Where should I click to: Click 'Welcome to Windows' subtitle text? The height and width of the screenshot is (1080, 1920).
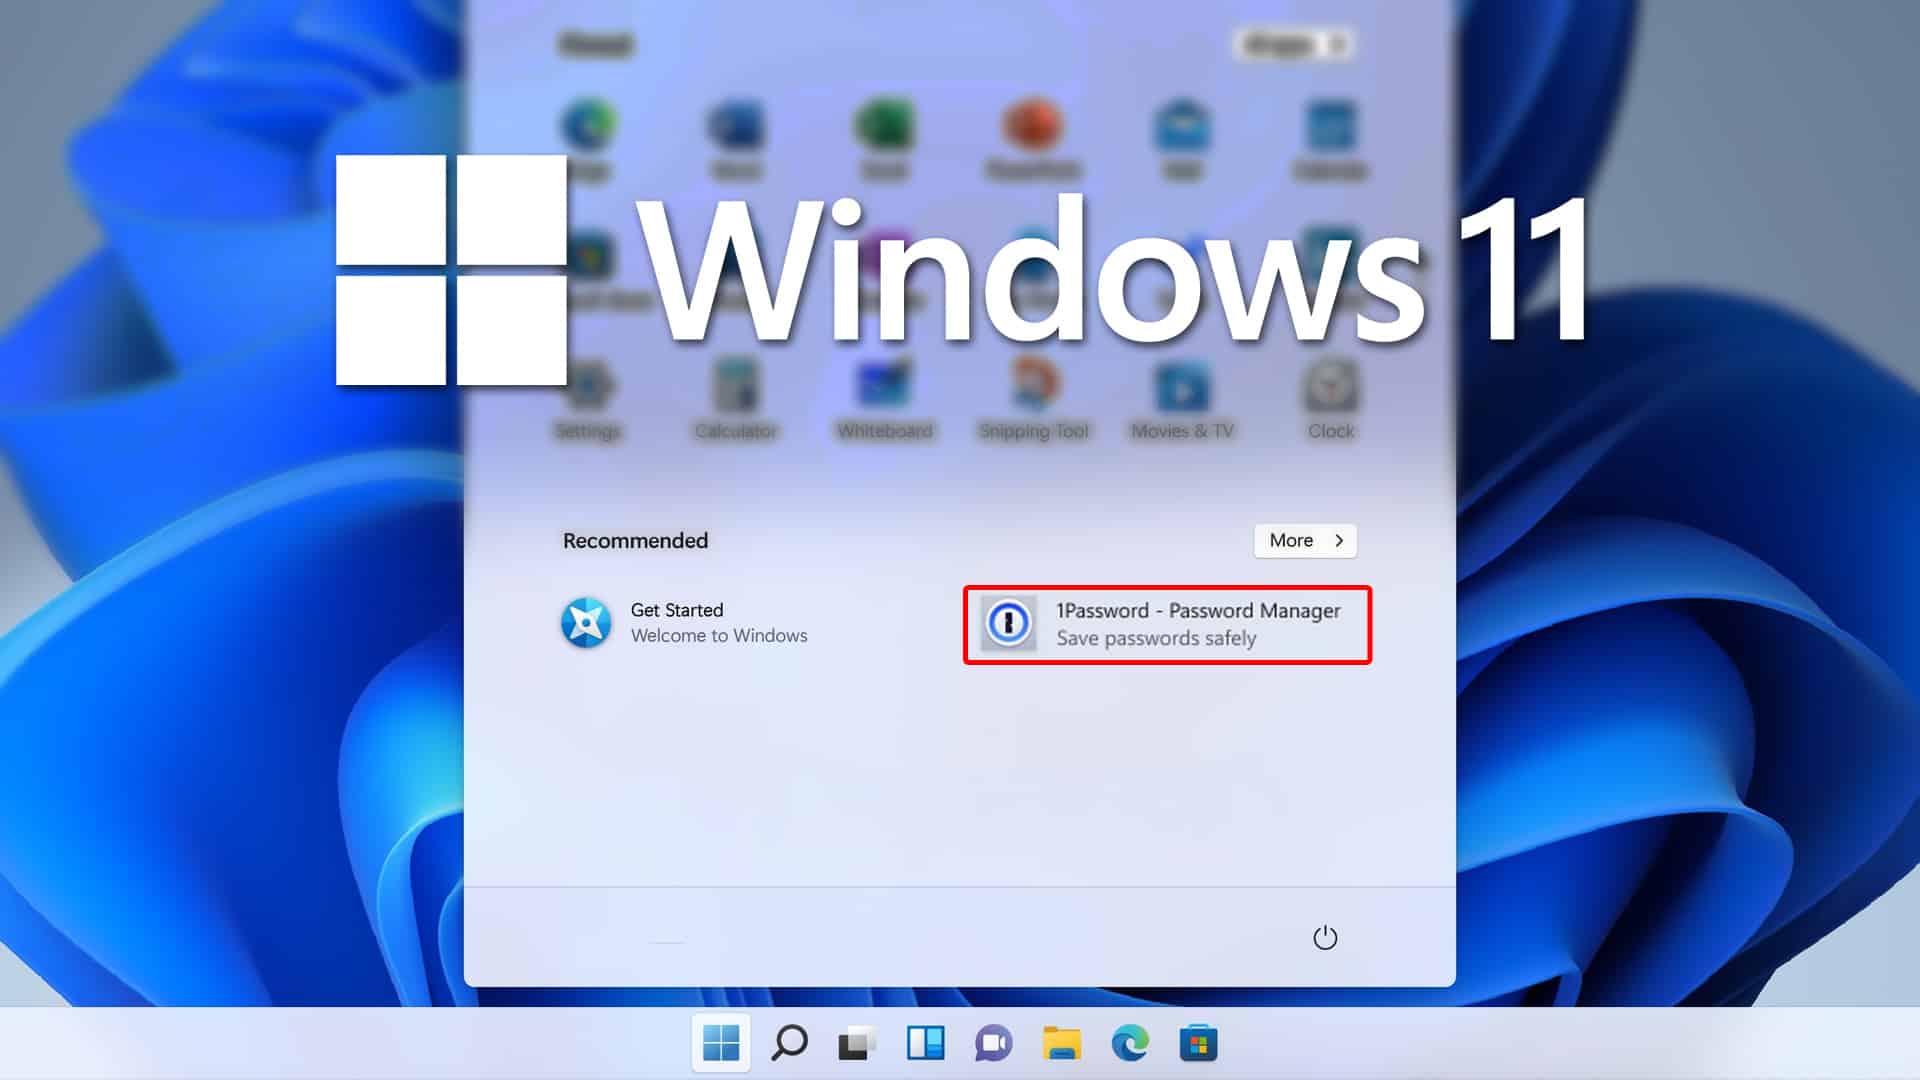[719, 635]
